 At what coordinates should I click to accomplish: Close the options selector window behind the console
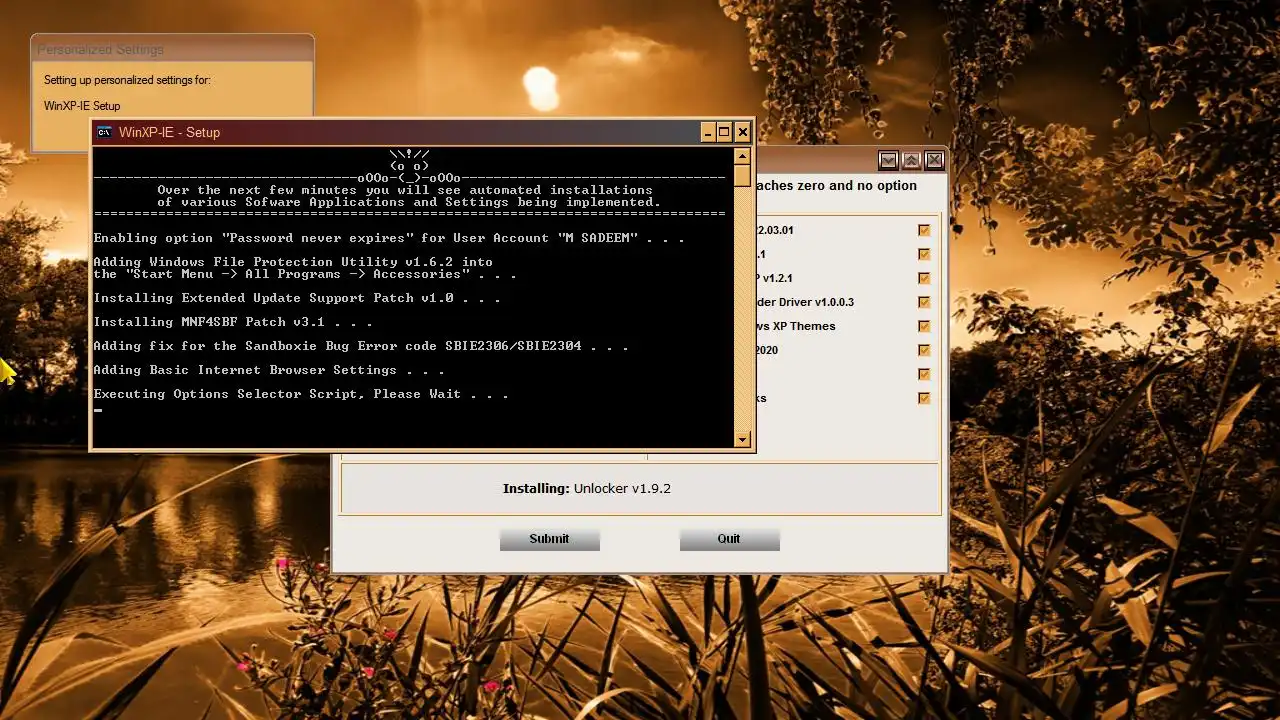[x=934, y=160]
